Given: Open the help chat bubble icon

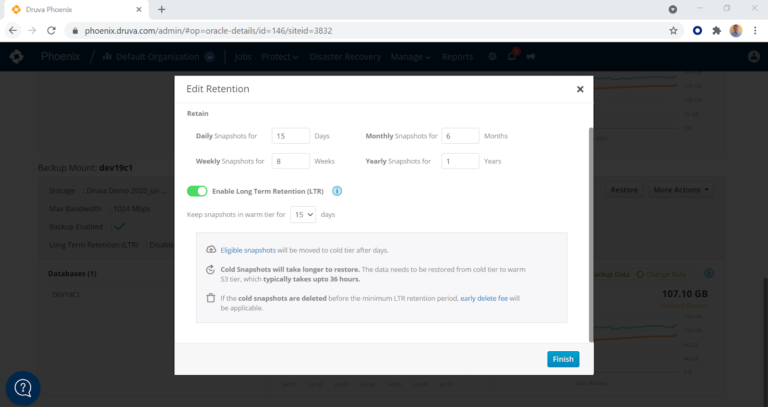Looking at the screenshot, I should pyautogui.click(x=22, y=388).
